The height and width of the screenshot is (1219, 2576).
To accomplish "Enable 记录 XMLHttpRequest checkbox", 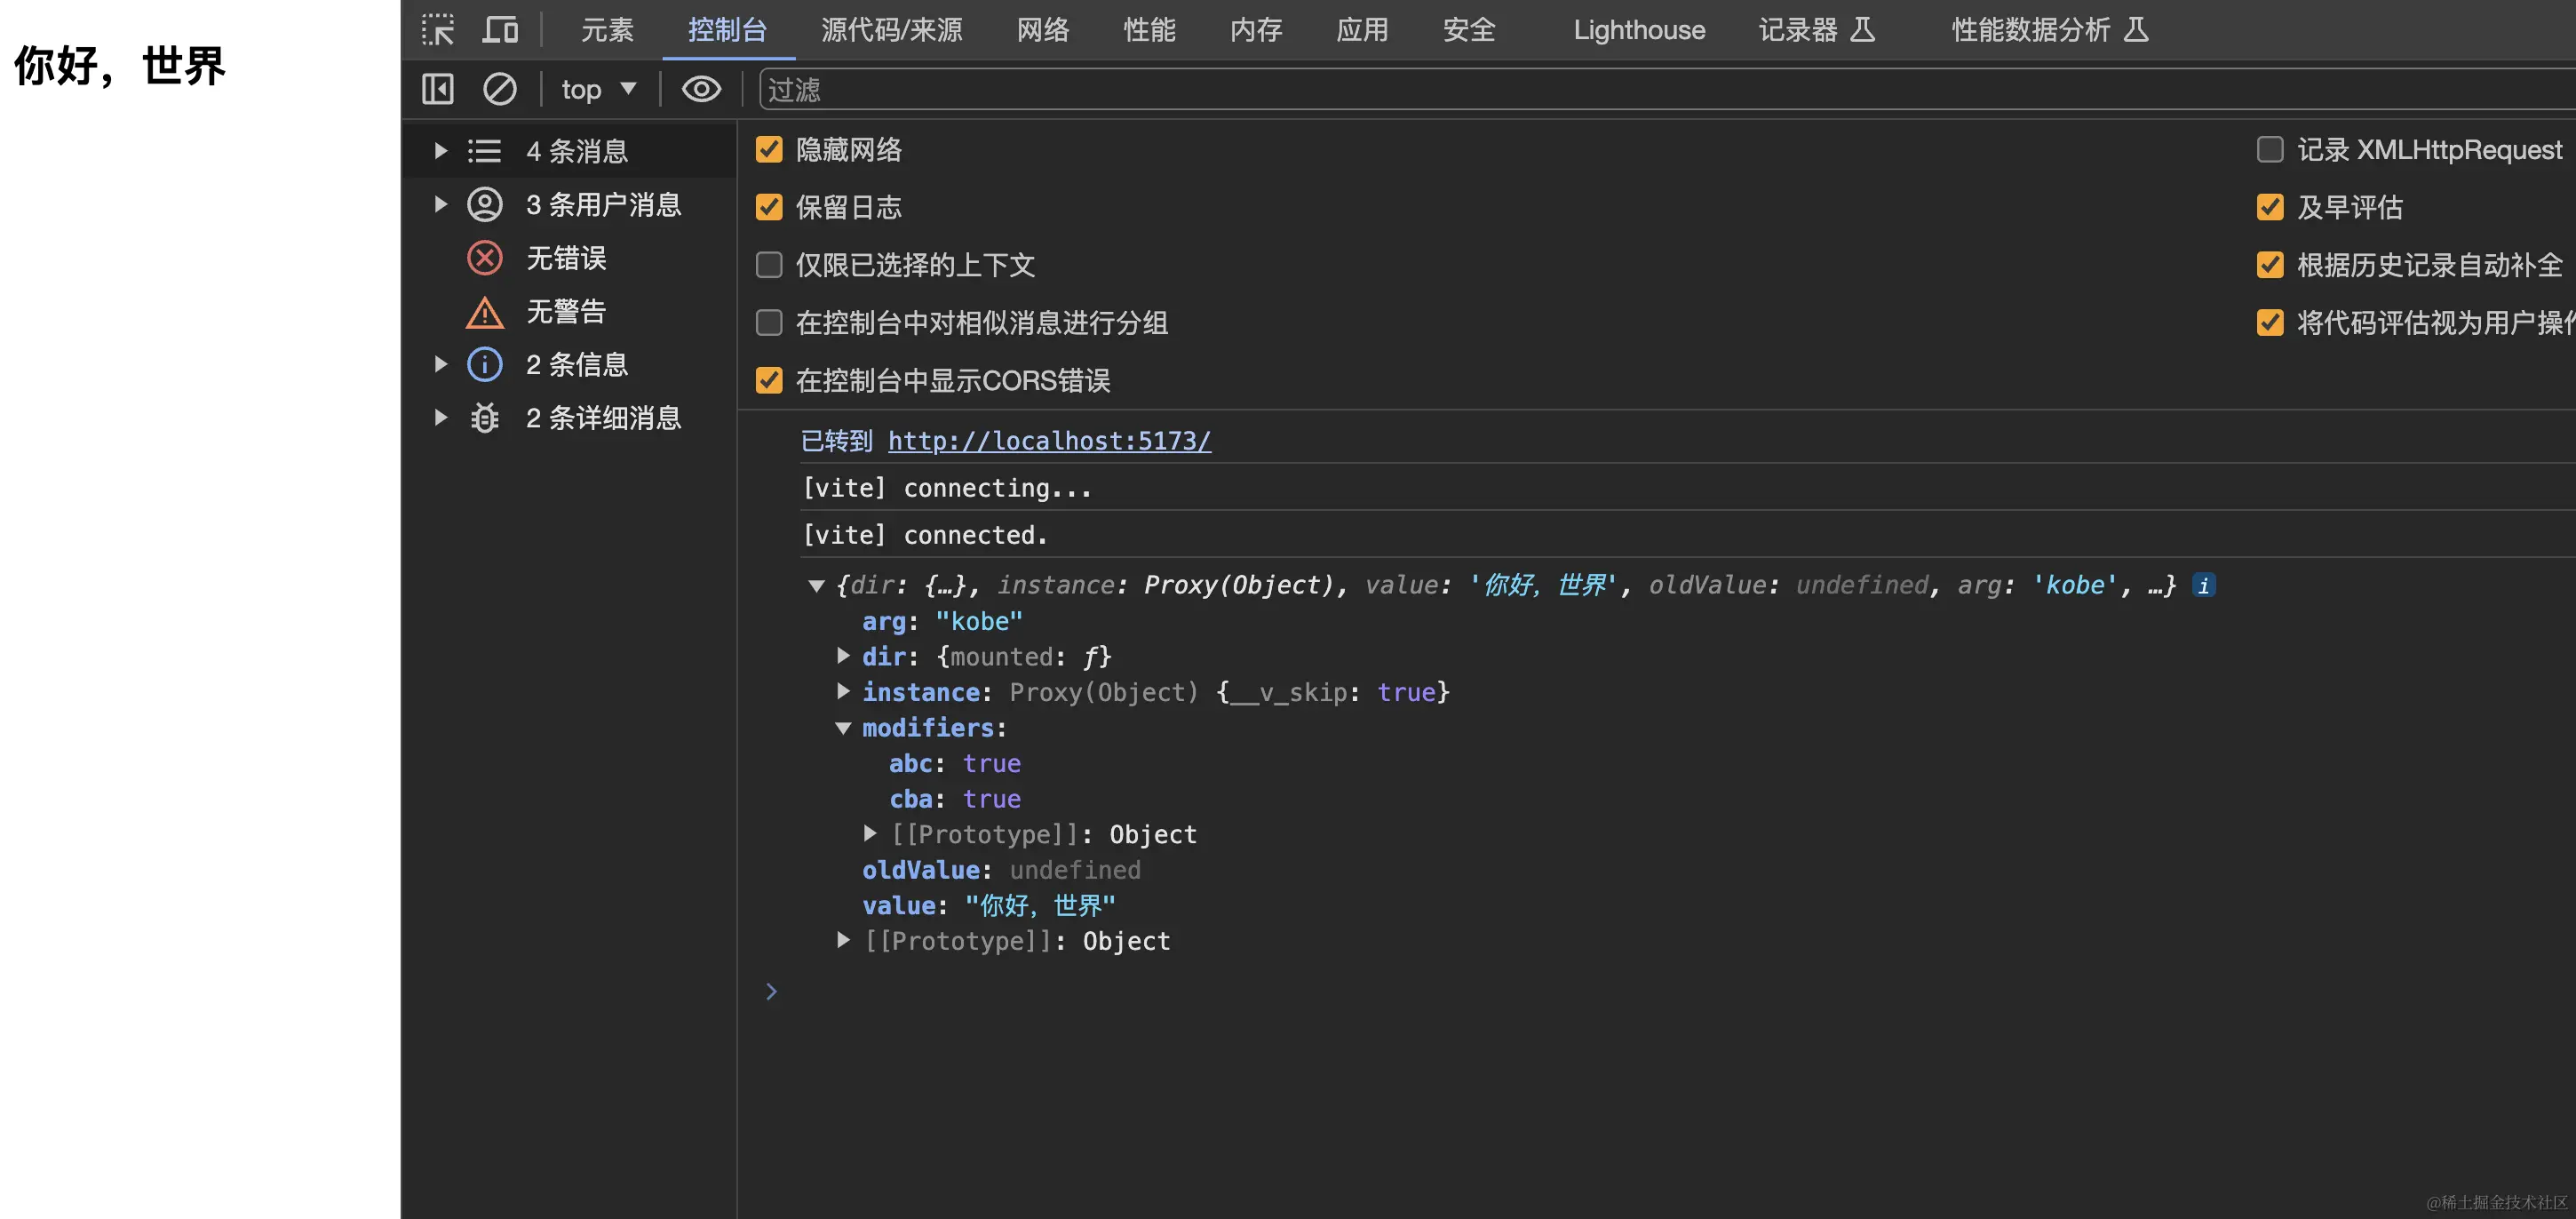I will point(2269,149).
